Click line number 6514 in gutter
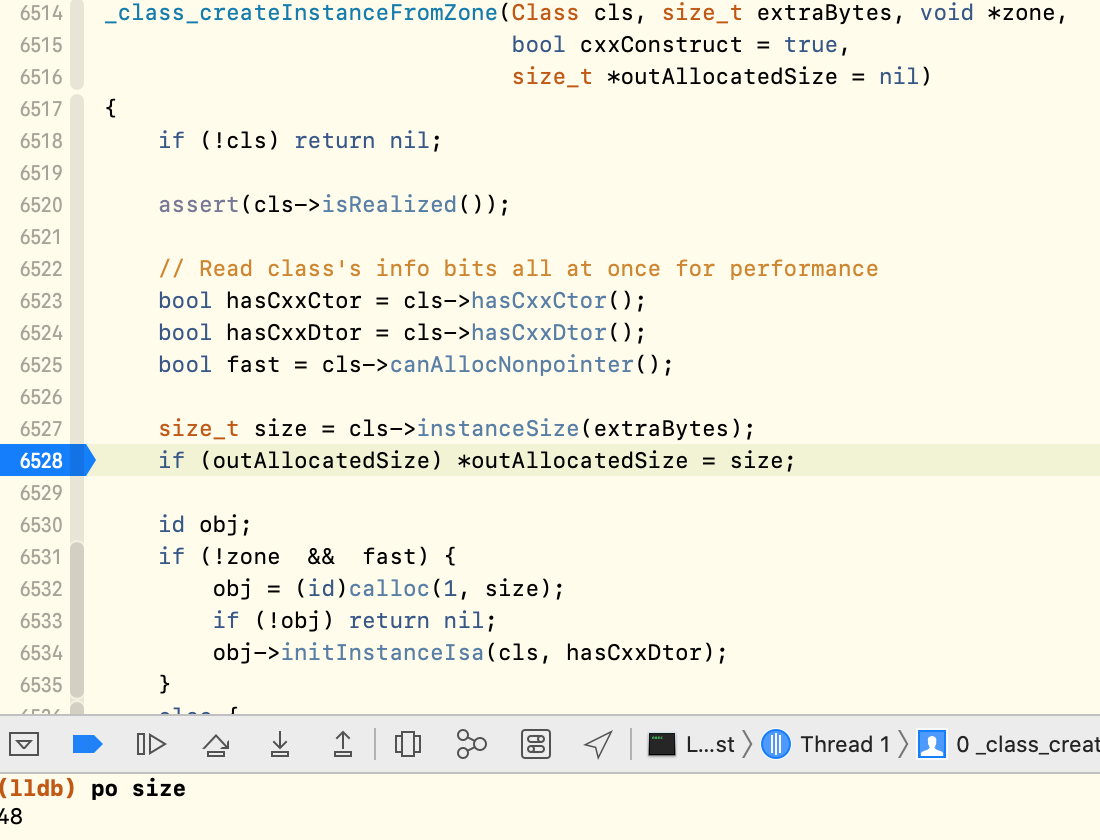 tap(41, 13)
